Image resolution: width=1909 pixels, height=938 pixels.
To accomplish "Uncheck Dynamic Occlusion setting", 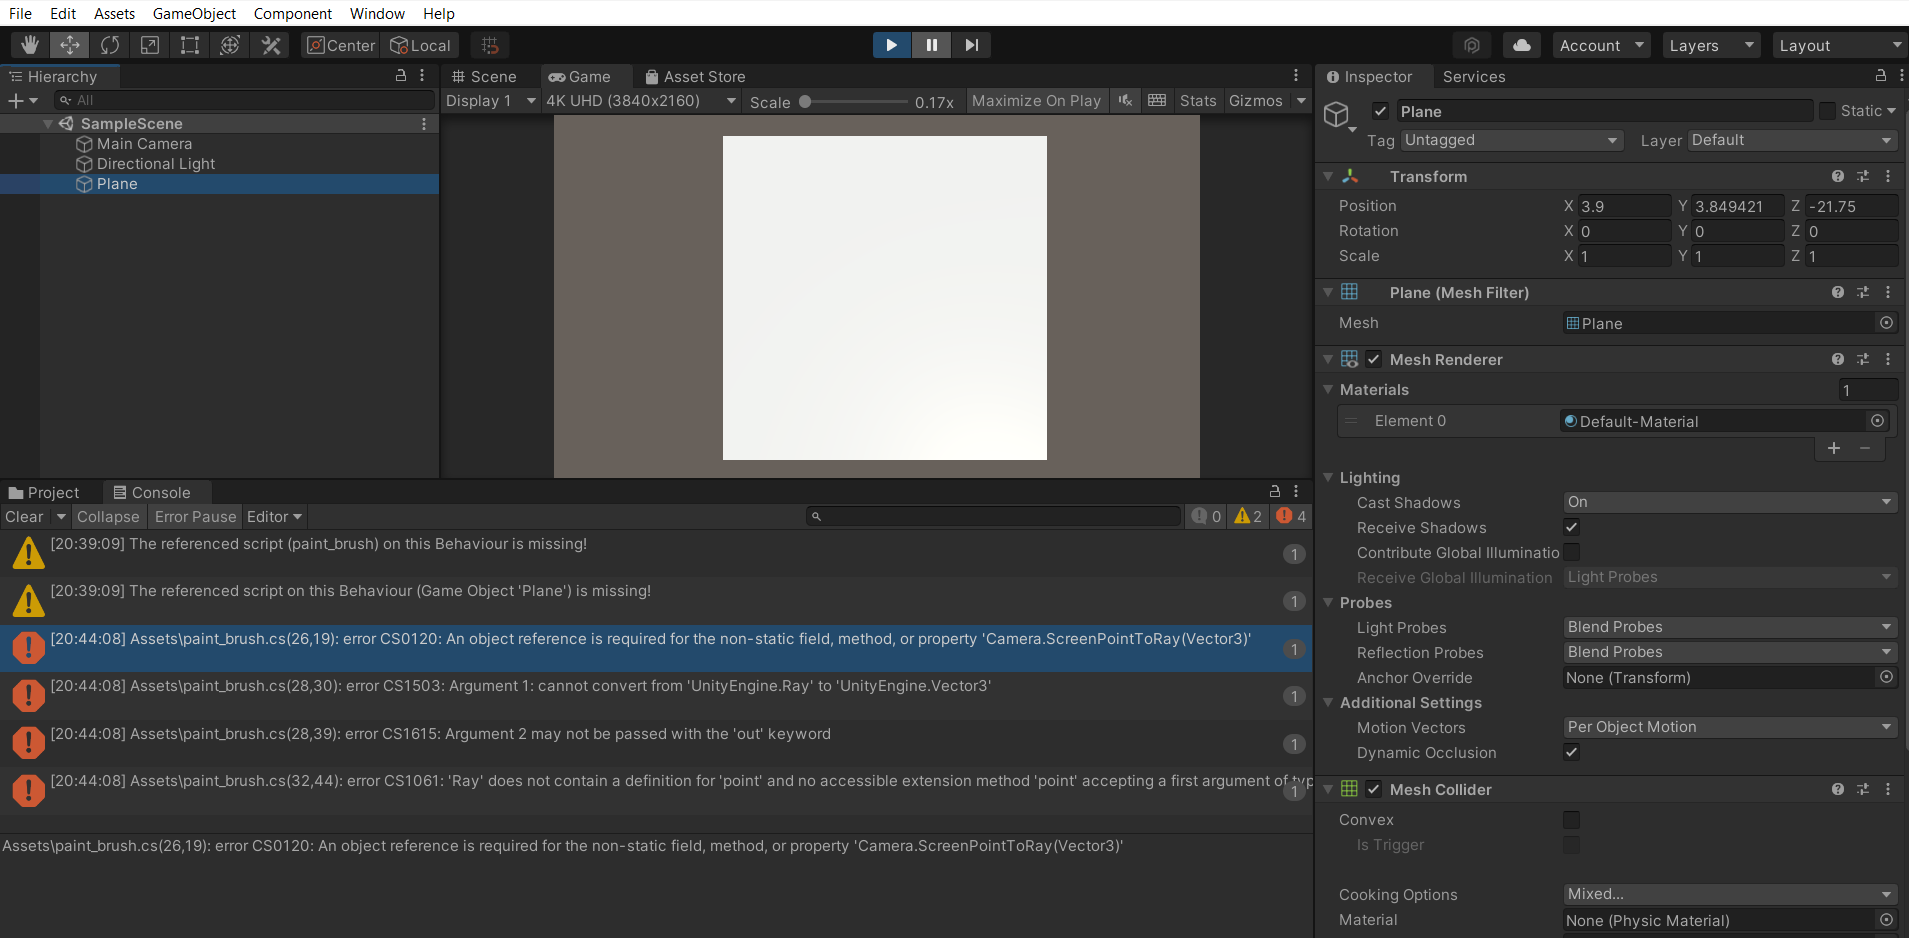I will pos(1571,752).
